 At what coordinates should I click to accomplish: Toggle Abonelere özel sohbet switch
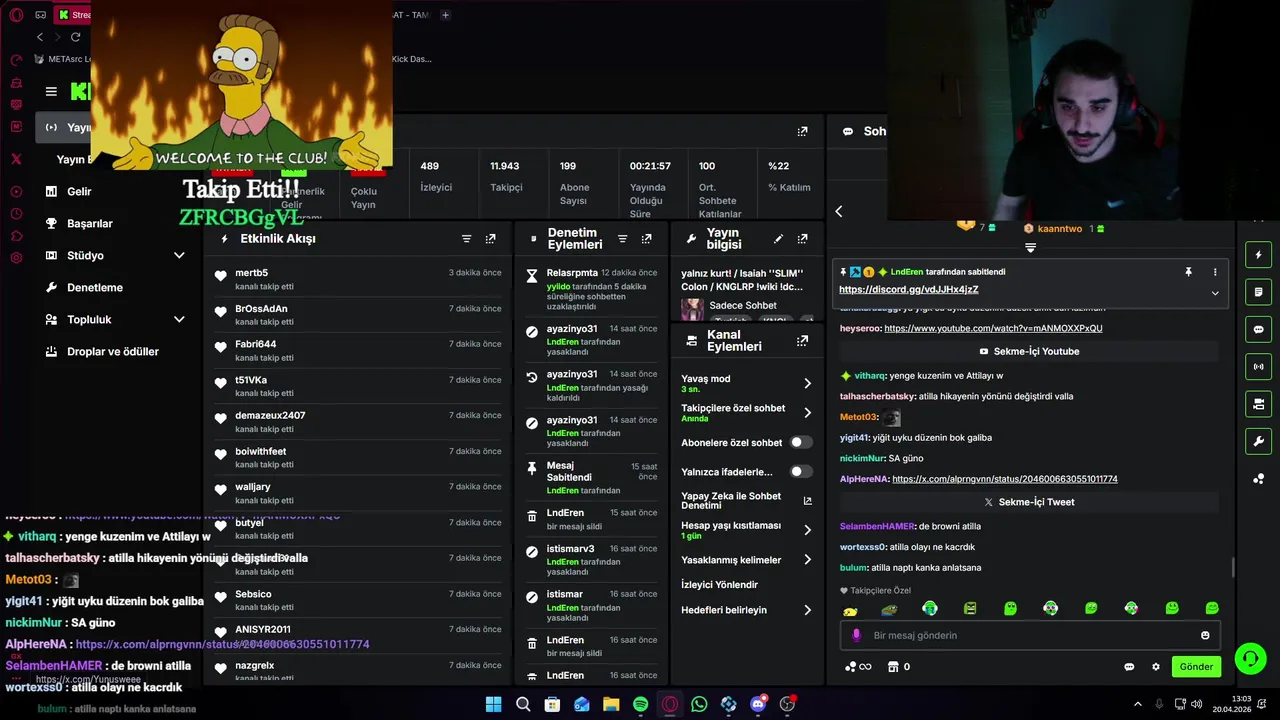tap(801, 442)
